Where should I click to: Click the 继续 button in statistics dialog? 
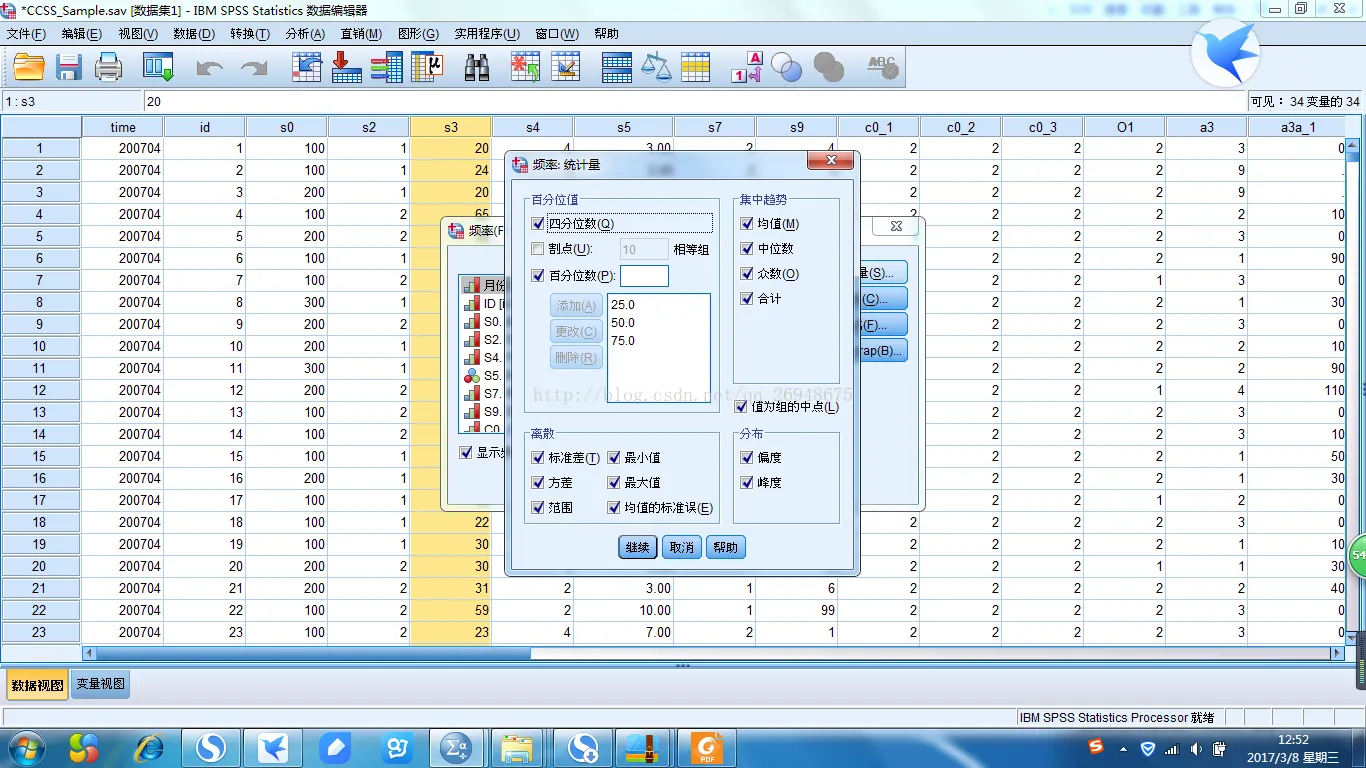pyautogui.click(x=638, y=547)
